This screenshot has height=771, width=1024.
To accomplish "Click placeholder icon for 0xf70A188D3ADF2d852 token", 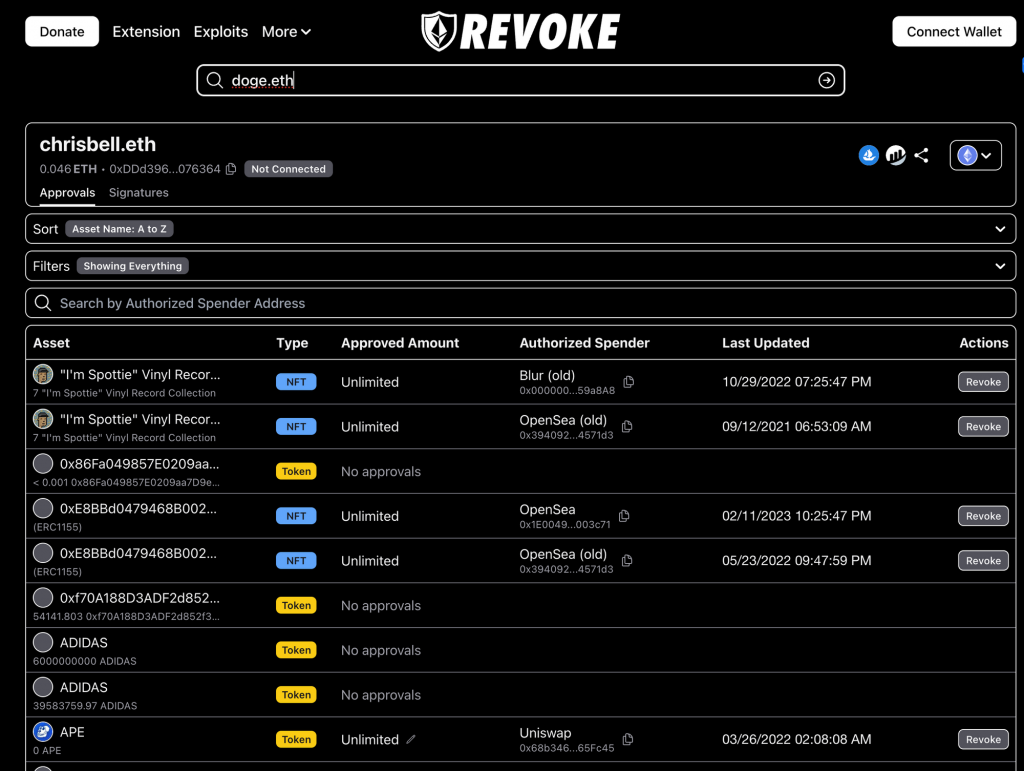I will (x=43, y=597).
